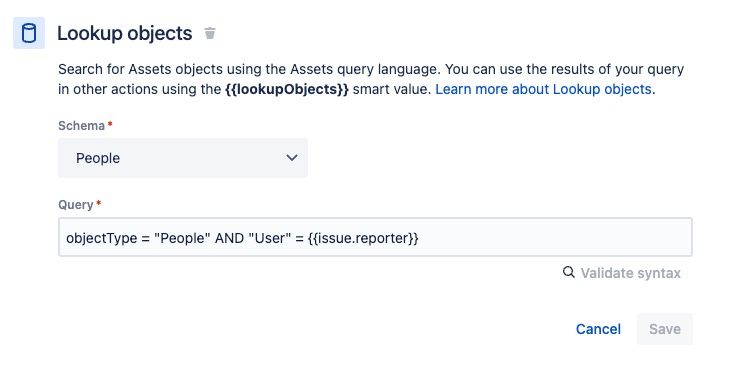Focus the Query input field
The image size is (740, 385).
pos(375,237)
